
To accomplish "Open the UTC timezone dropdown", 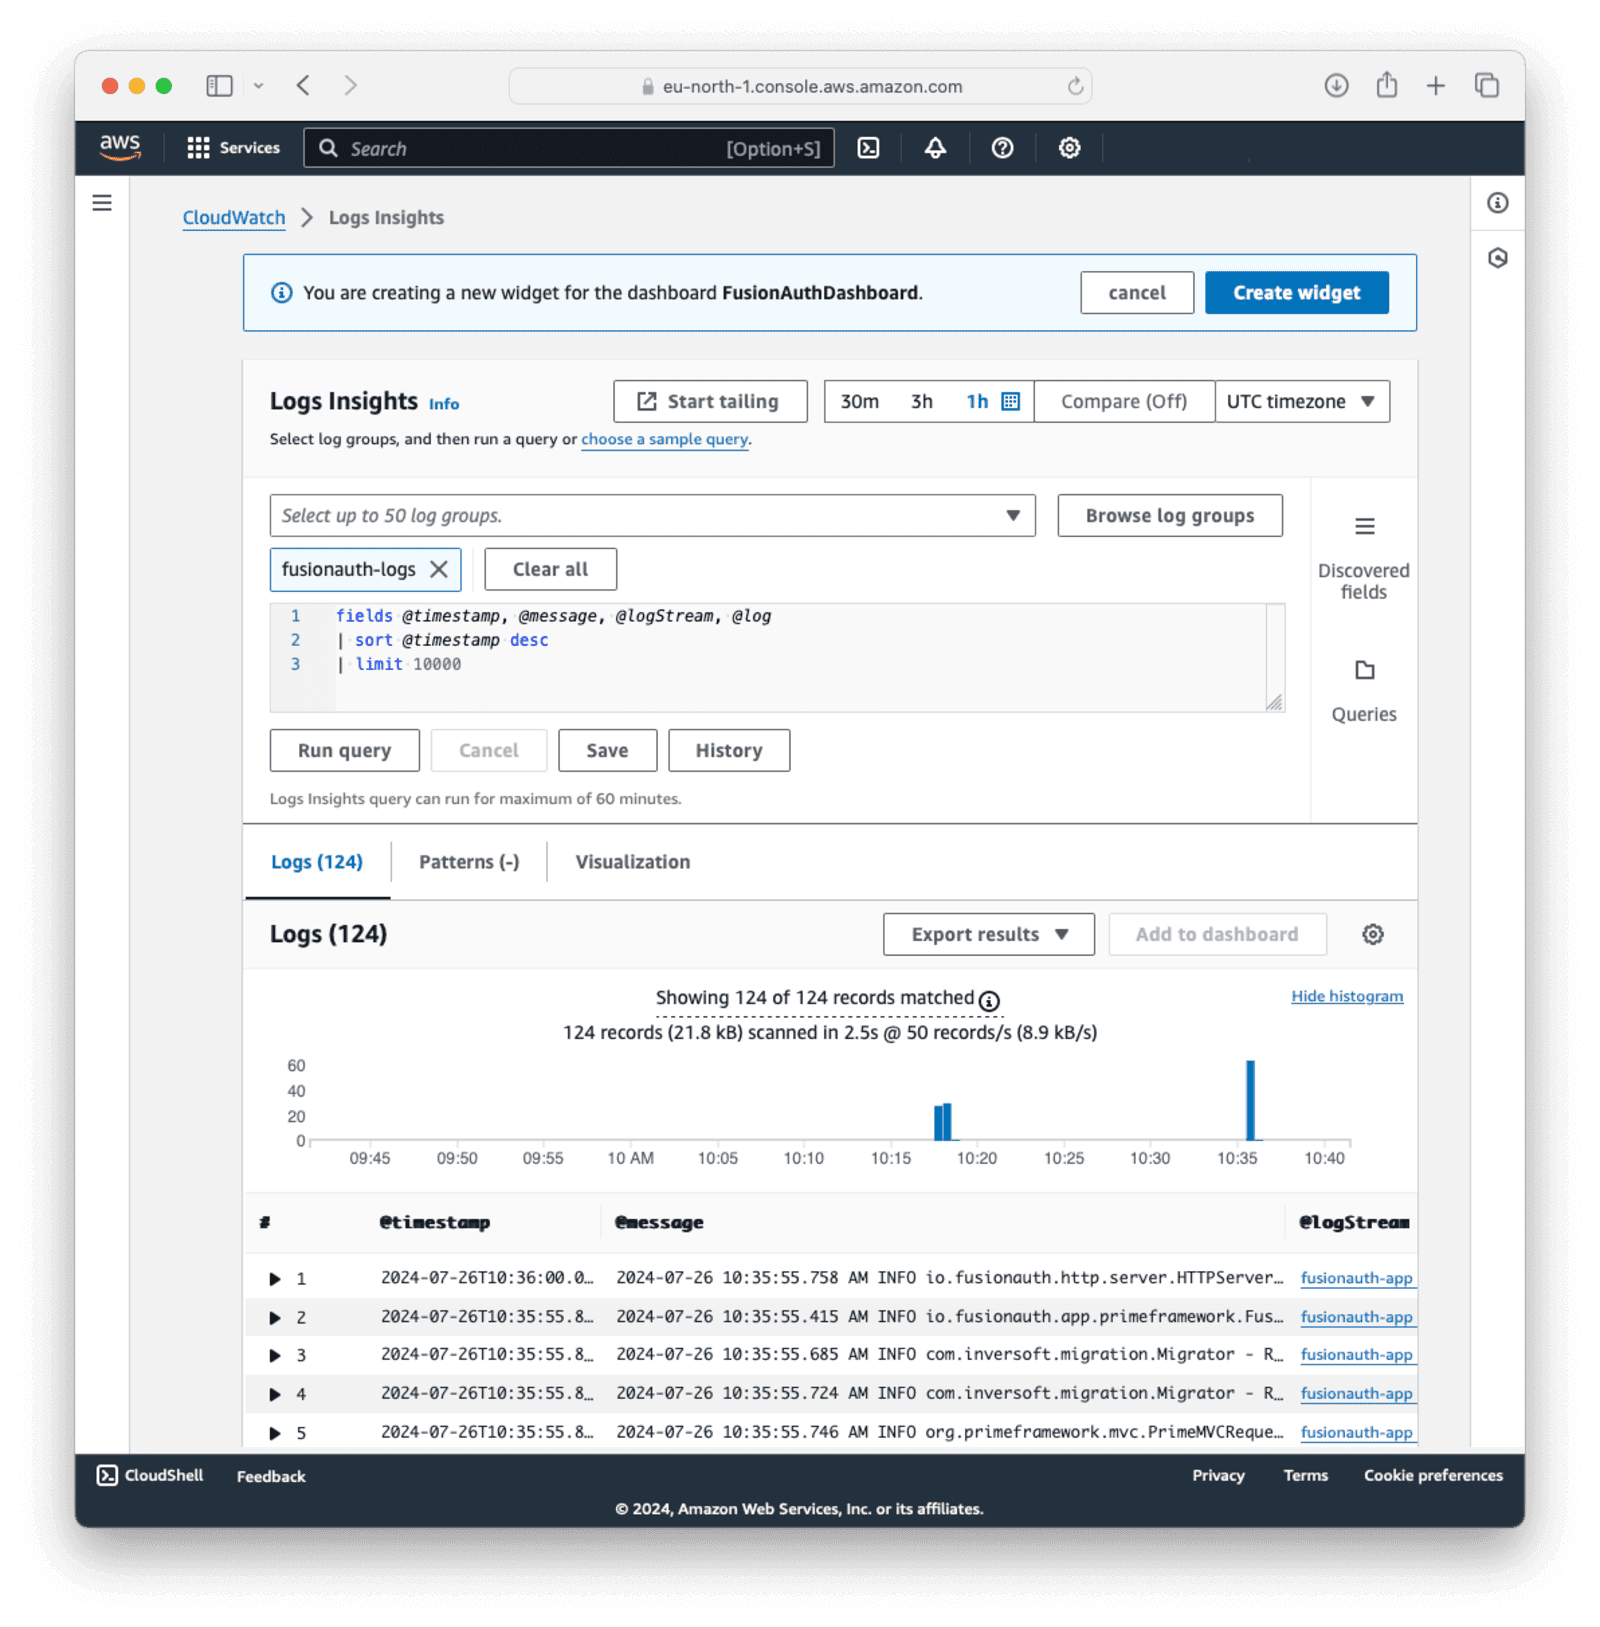I will coord(1302,401).
